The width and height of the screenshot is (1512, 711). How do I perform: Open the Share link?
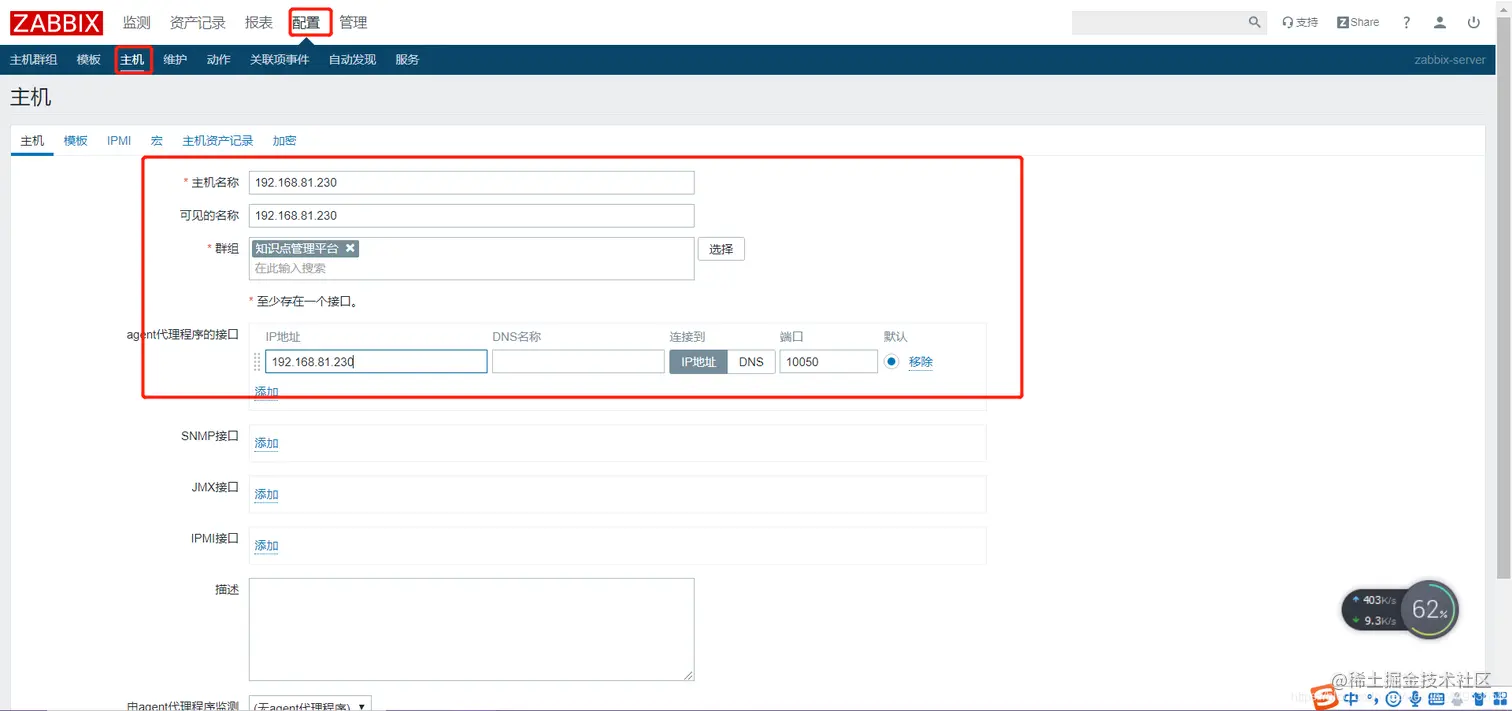click(1358, 22)
